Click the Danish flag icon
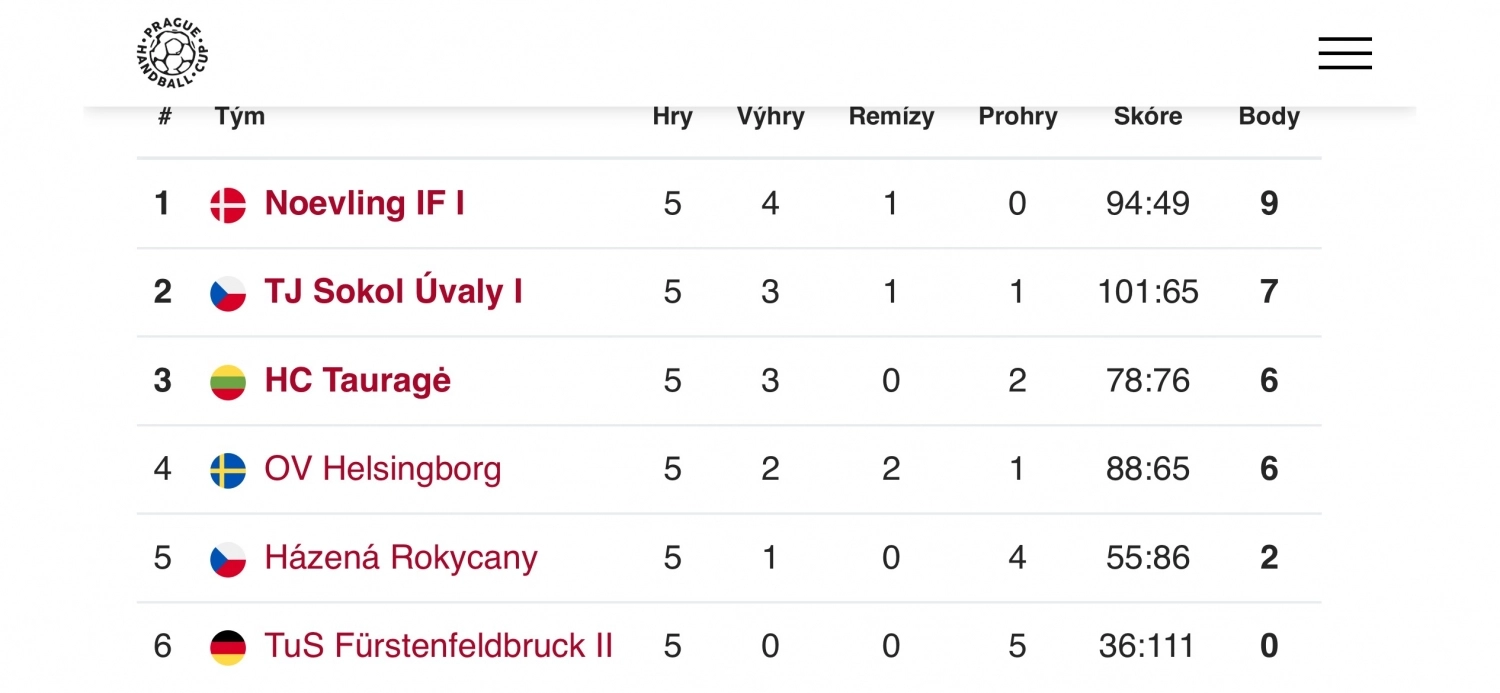Image resolution: width=1500 pixels, height=693 pixels. pos(228,205)
